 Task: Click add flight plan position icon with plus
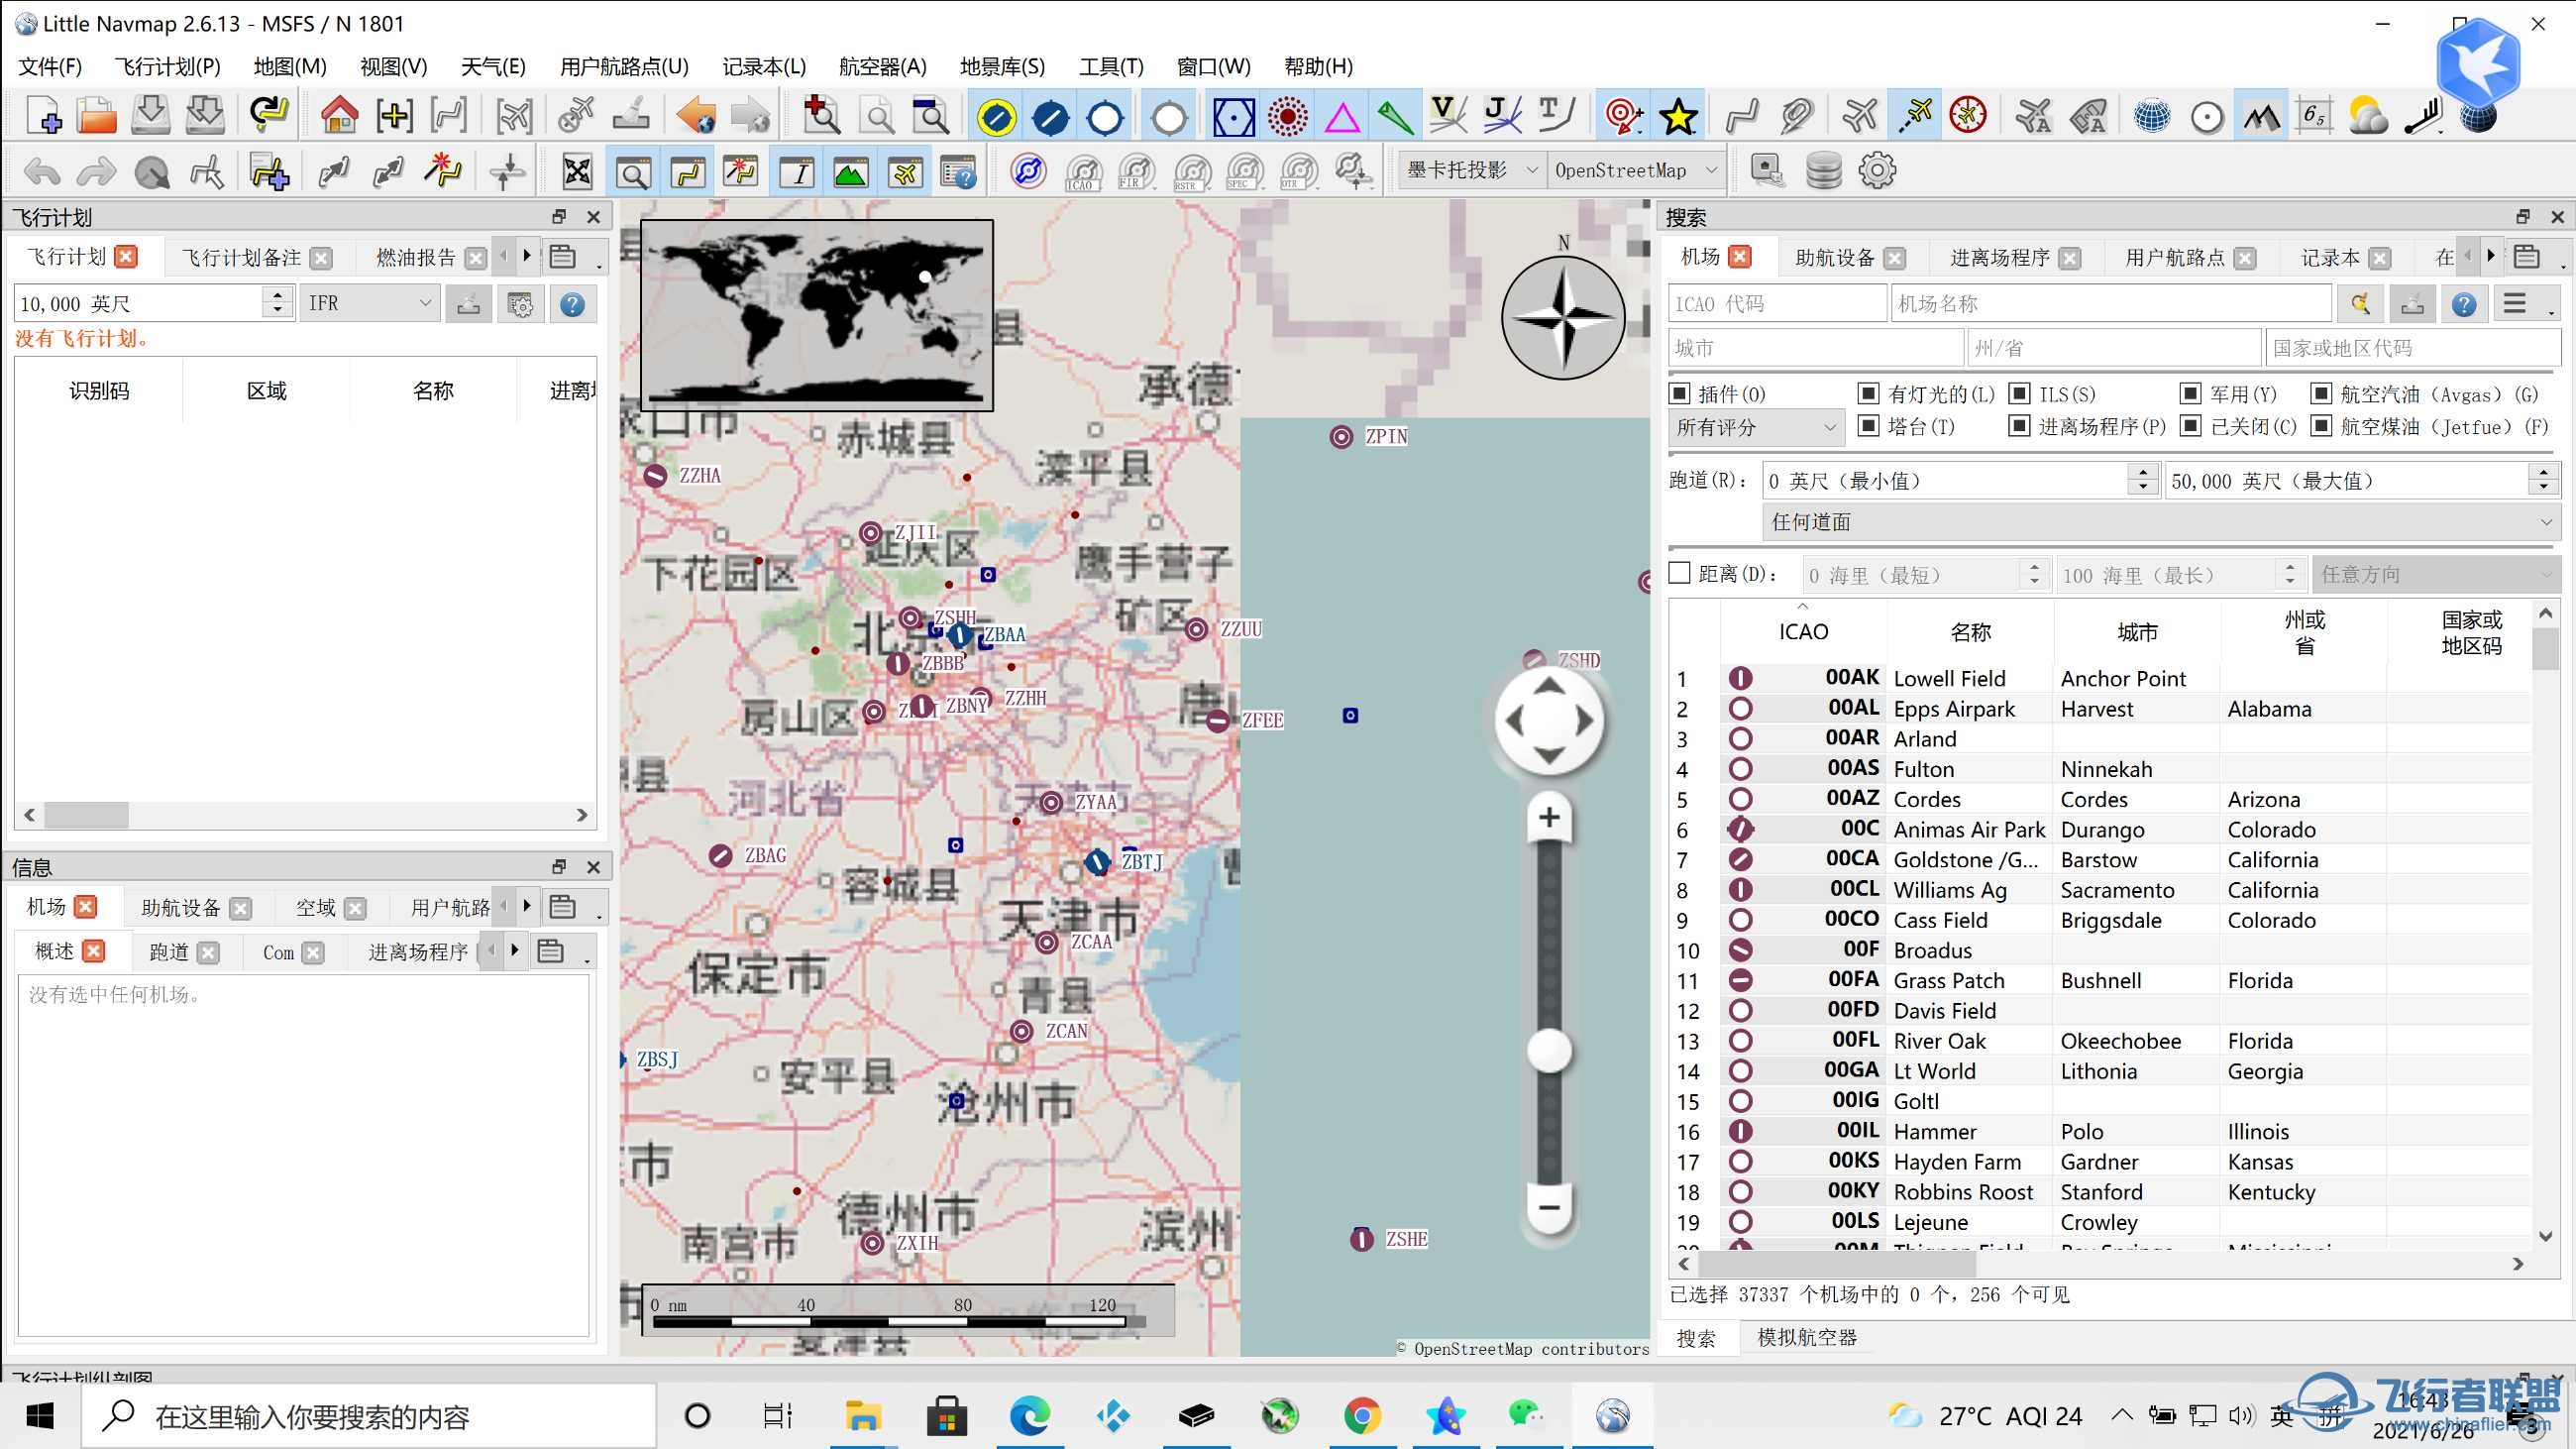click(269, 172)
